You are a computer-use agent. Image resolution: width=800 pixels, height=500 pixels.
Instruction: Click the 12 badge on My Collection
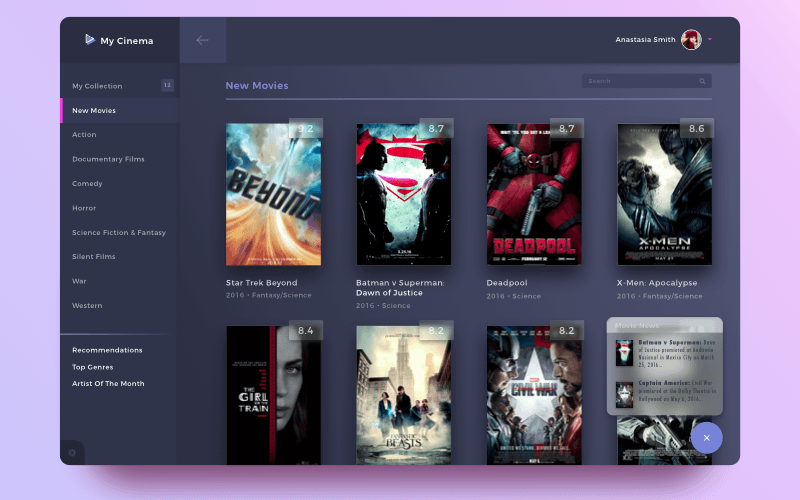(167, 85)
